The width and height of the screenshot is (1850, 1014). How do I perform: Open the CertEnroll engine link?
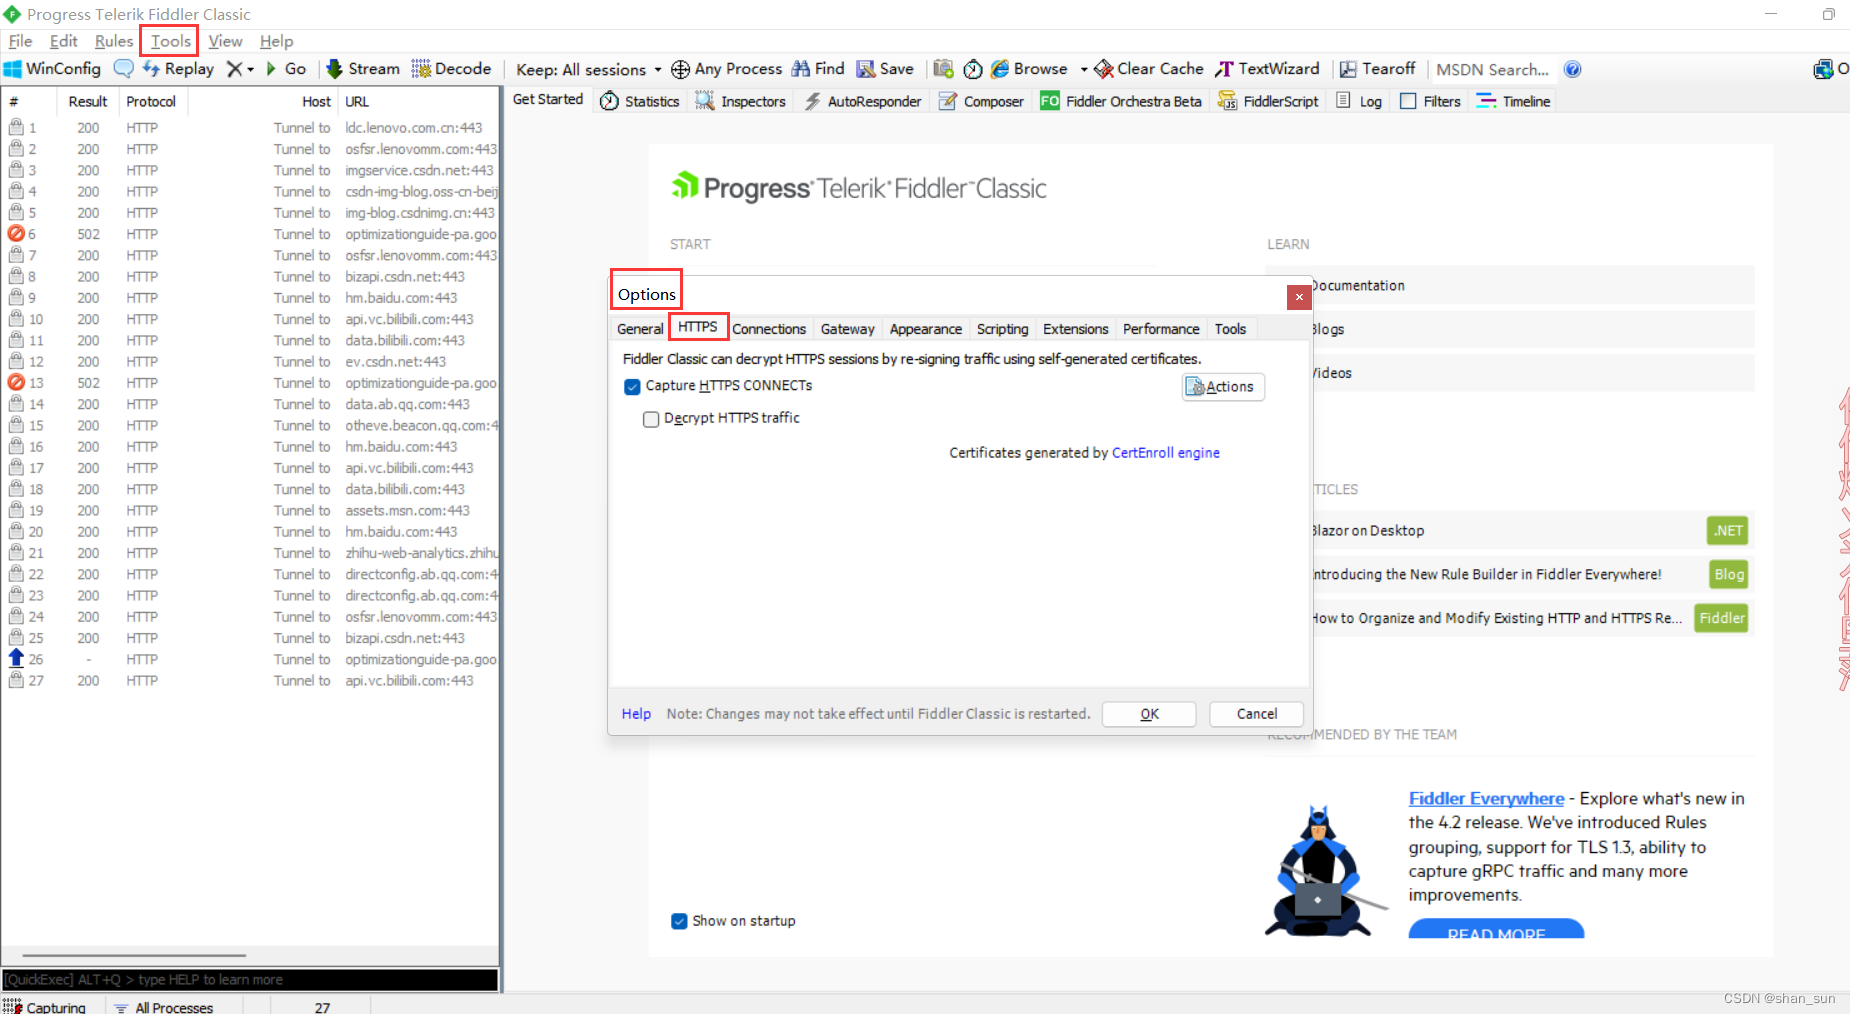[1165, 453]
